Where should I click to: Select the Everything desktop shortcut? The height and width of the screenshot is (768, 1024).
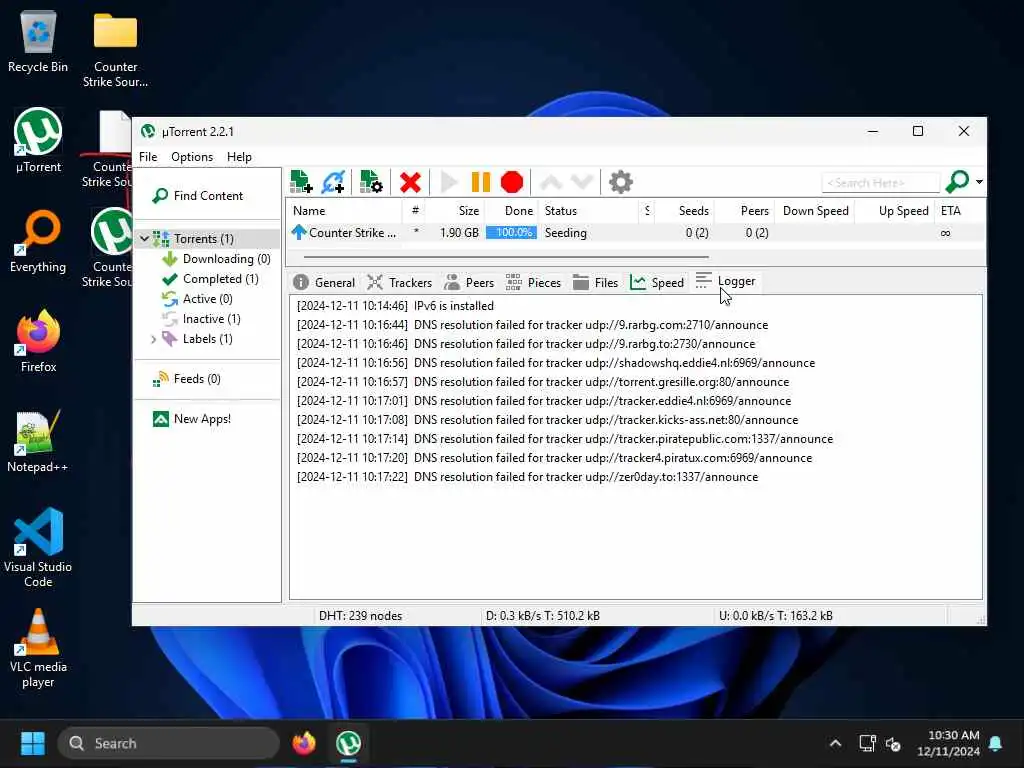pos(38,242)
